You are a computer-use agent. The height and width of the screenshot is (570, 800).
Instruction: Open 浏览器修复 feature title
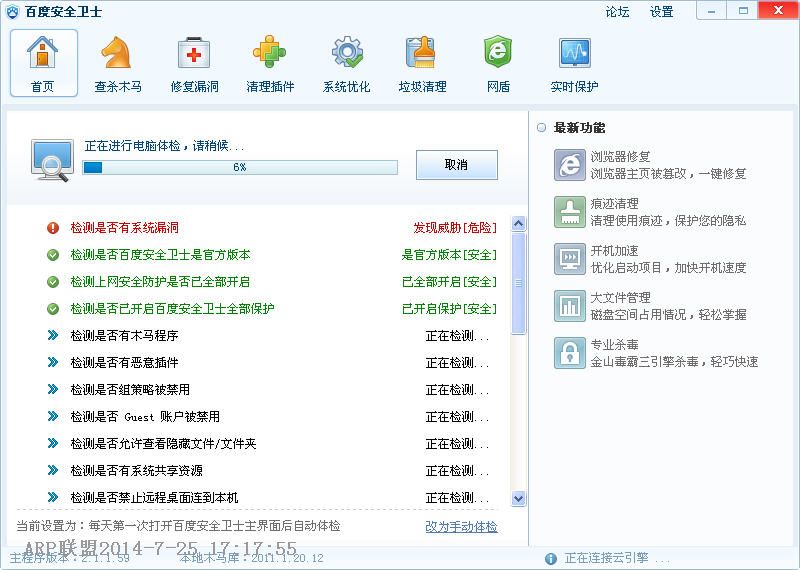[620, 157]
